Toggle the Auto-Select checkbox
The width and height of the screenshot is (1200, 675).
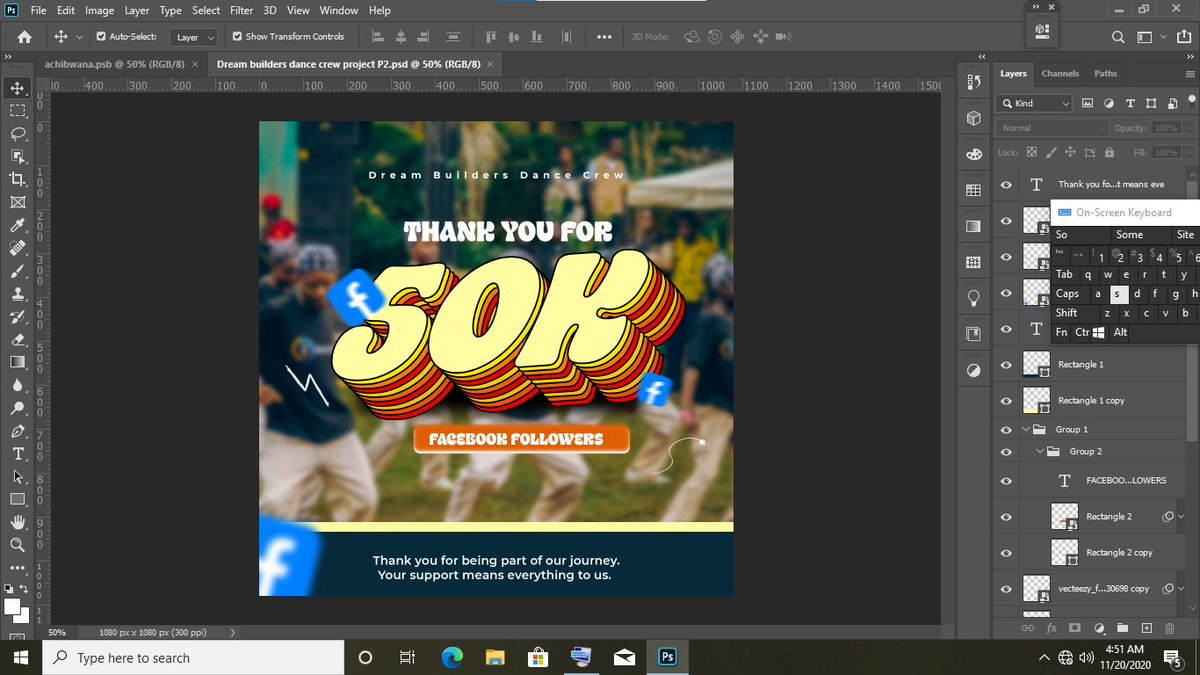(101, 36)
